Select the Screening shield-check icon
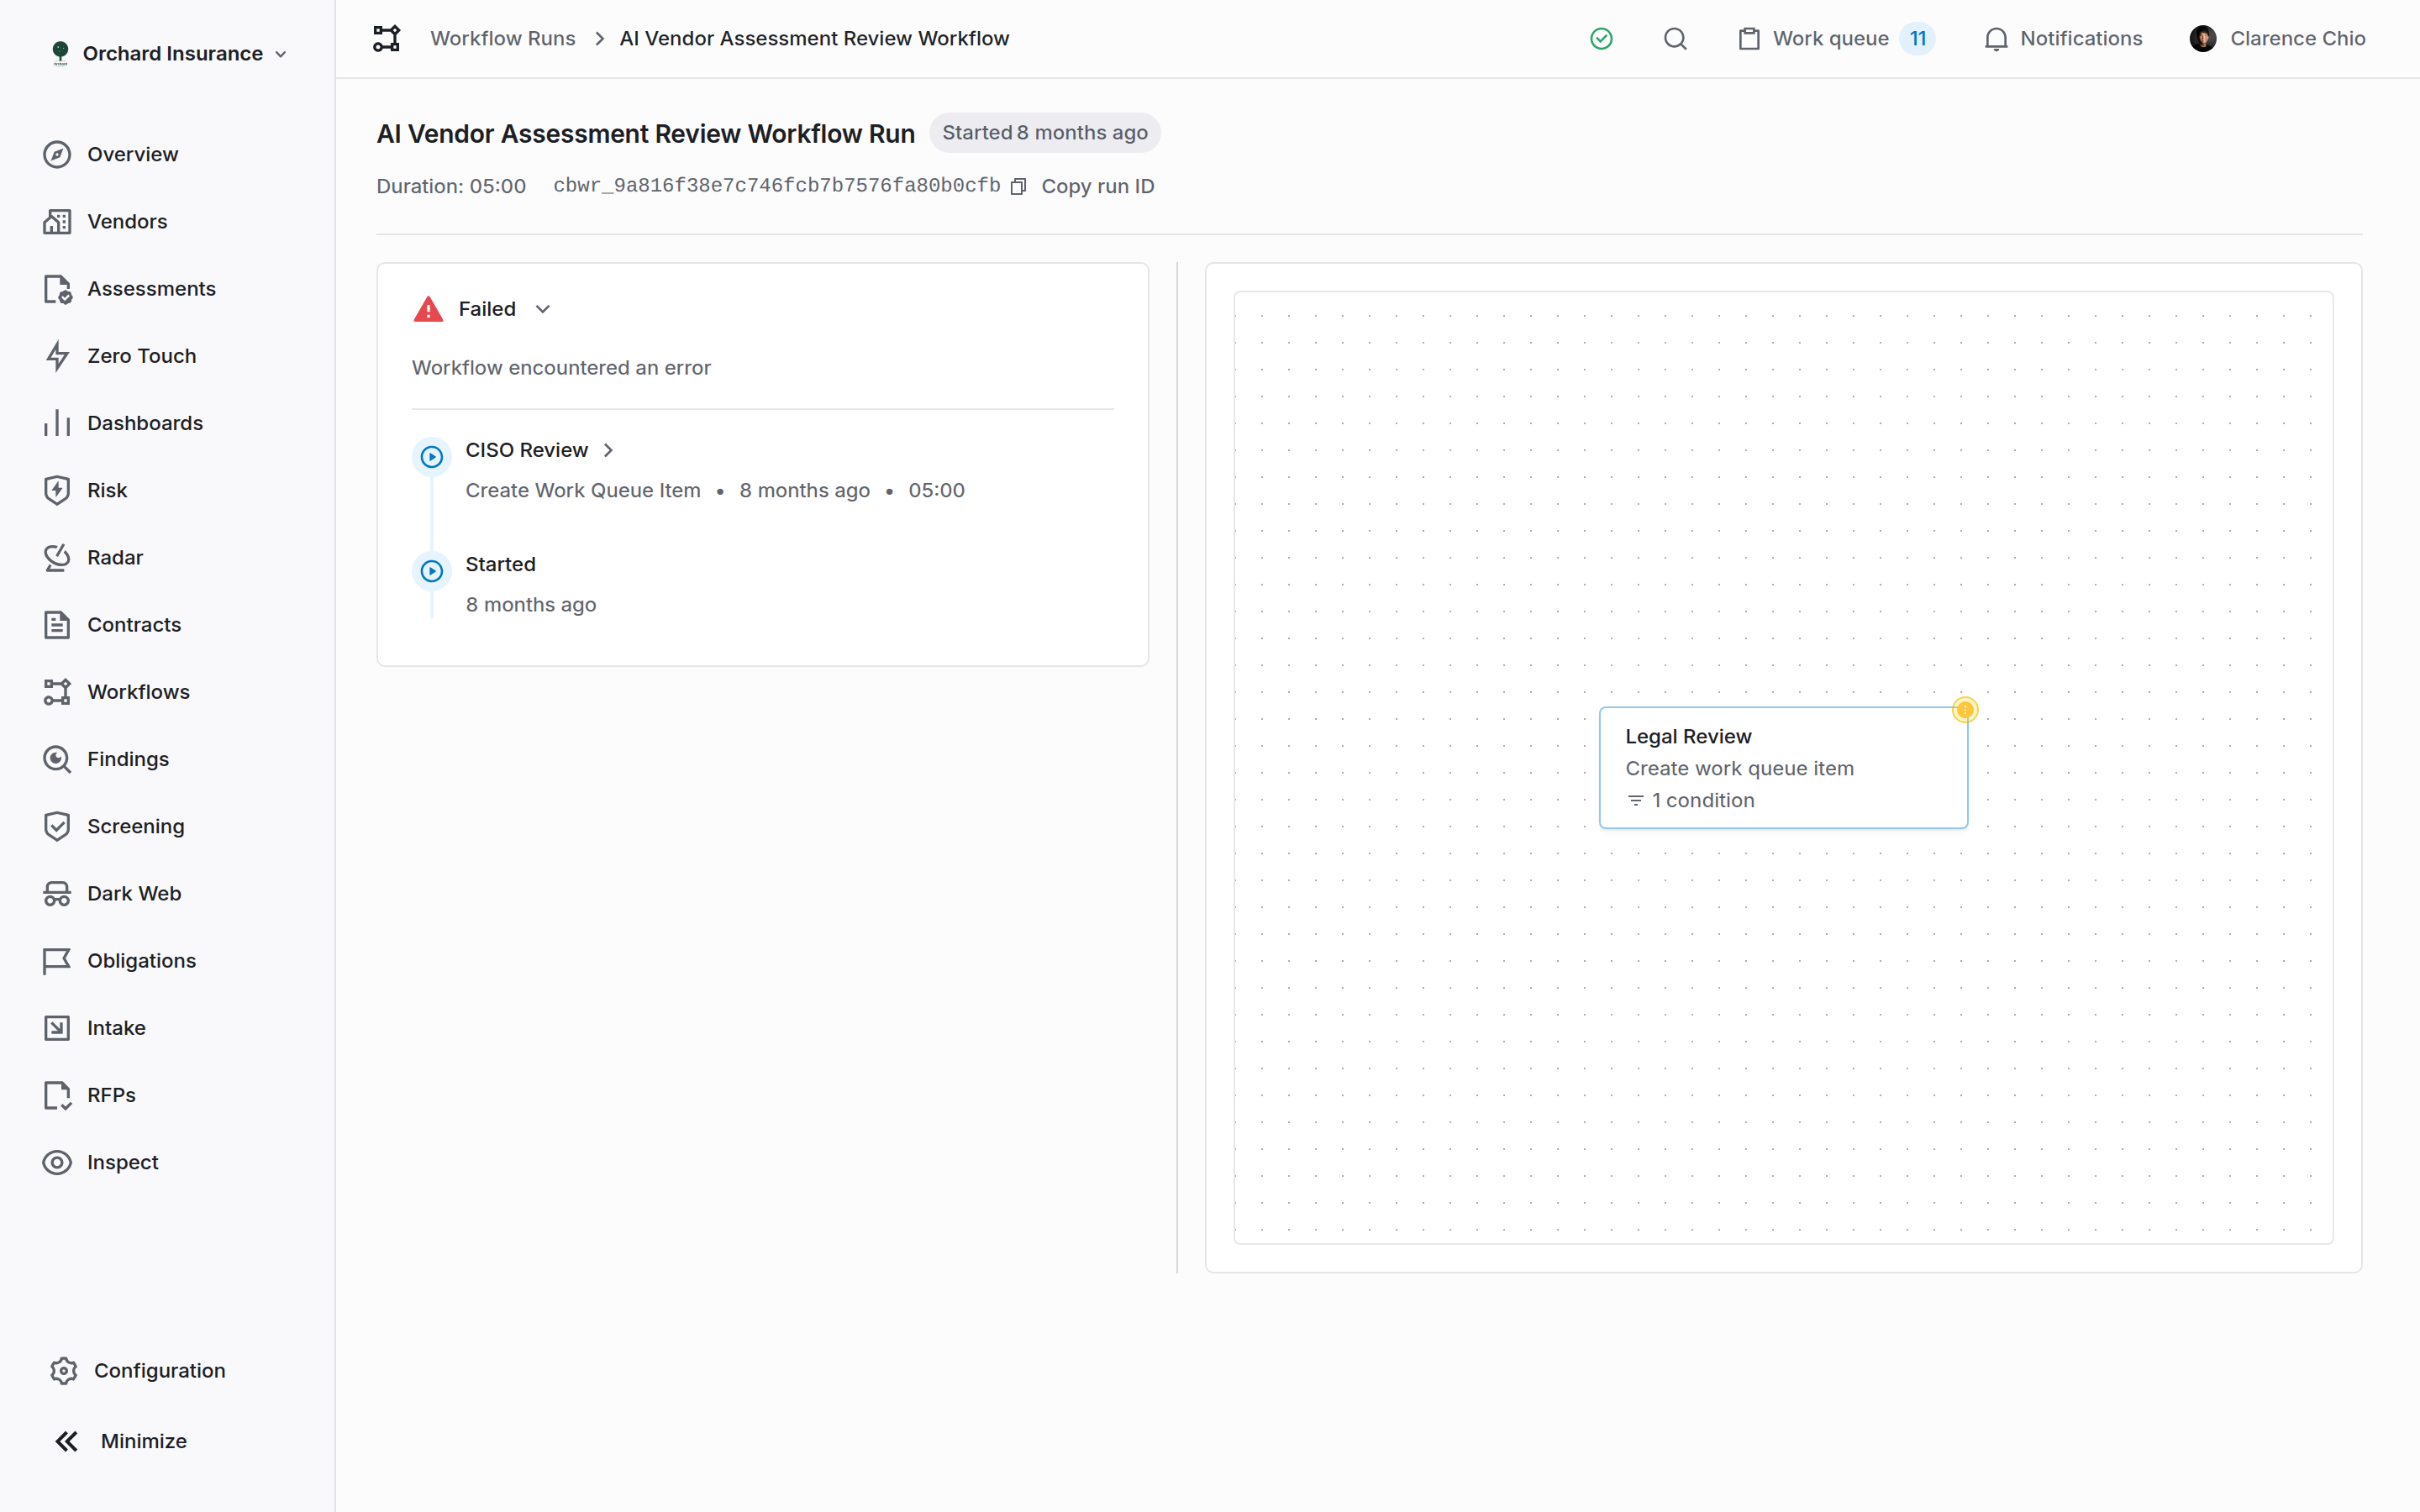This screenshot has height=1512, width=2420. (x=57, y=826)
